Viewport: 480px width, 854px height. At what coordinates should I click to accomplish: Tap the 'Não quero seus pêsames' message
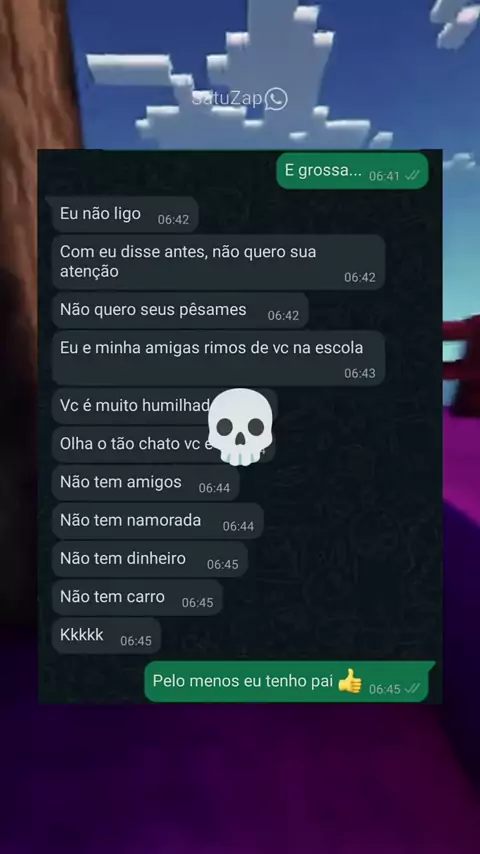(180, 310)
